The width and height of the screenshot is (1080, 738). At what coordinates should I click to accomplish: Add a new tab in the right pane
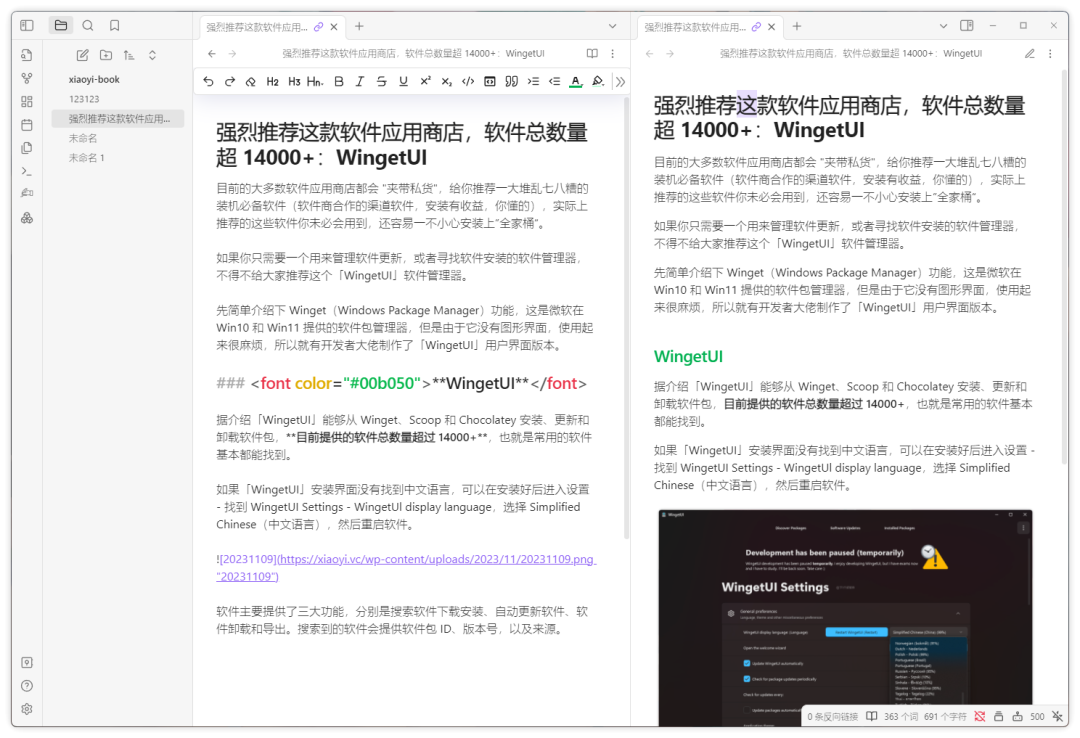[x=796, y=26]
